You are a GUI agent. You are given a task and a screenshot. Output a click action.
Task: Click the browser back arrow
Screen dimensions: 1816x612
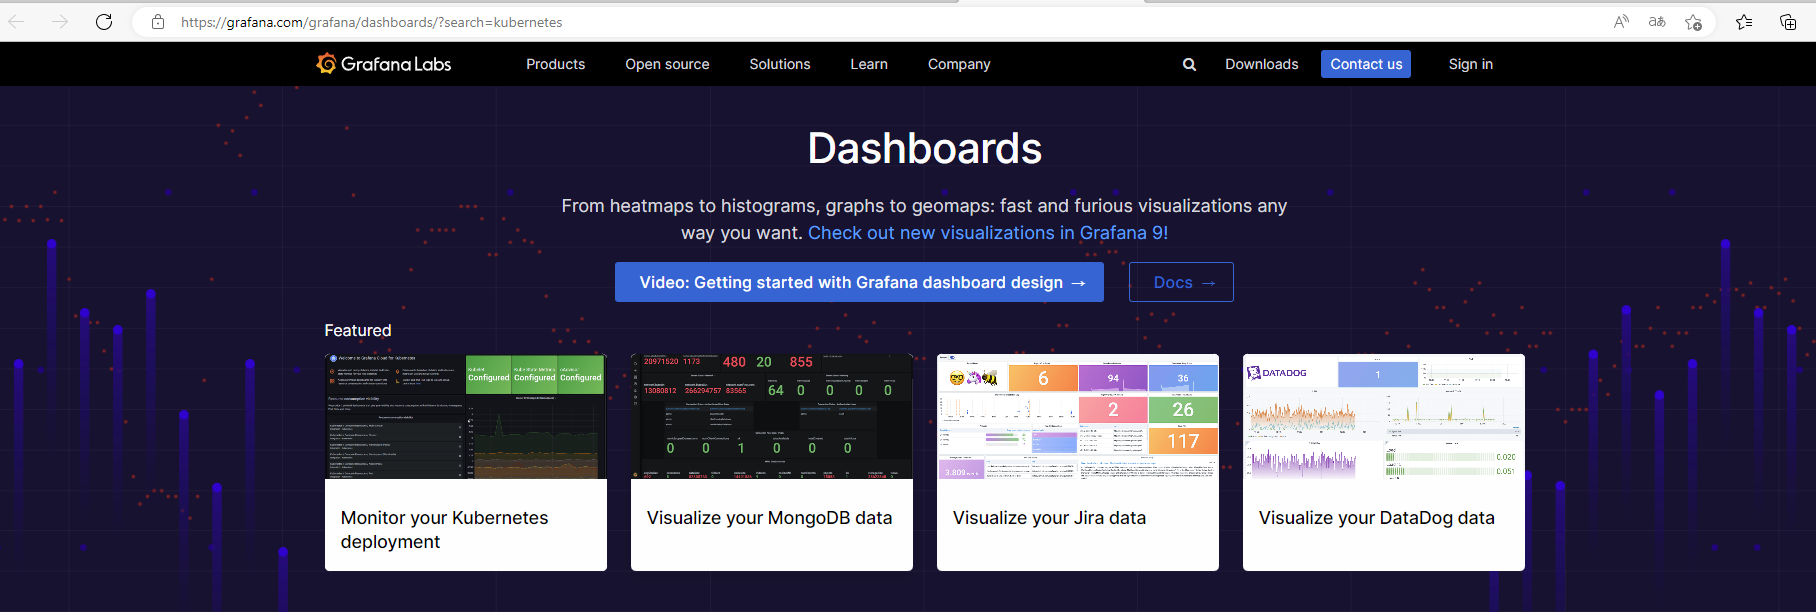(17, 22)
